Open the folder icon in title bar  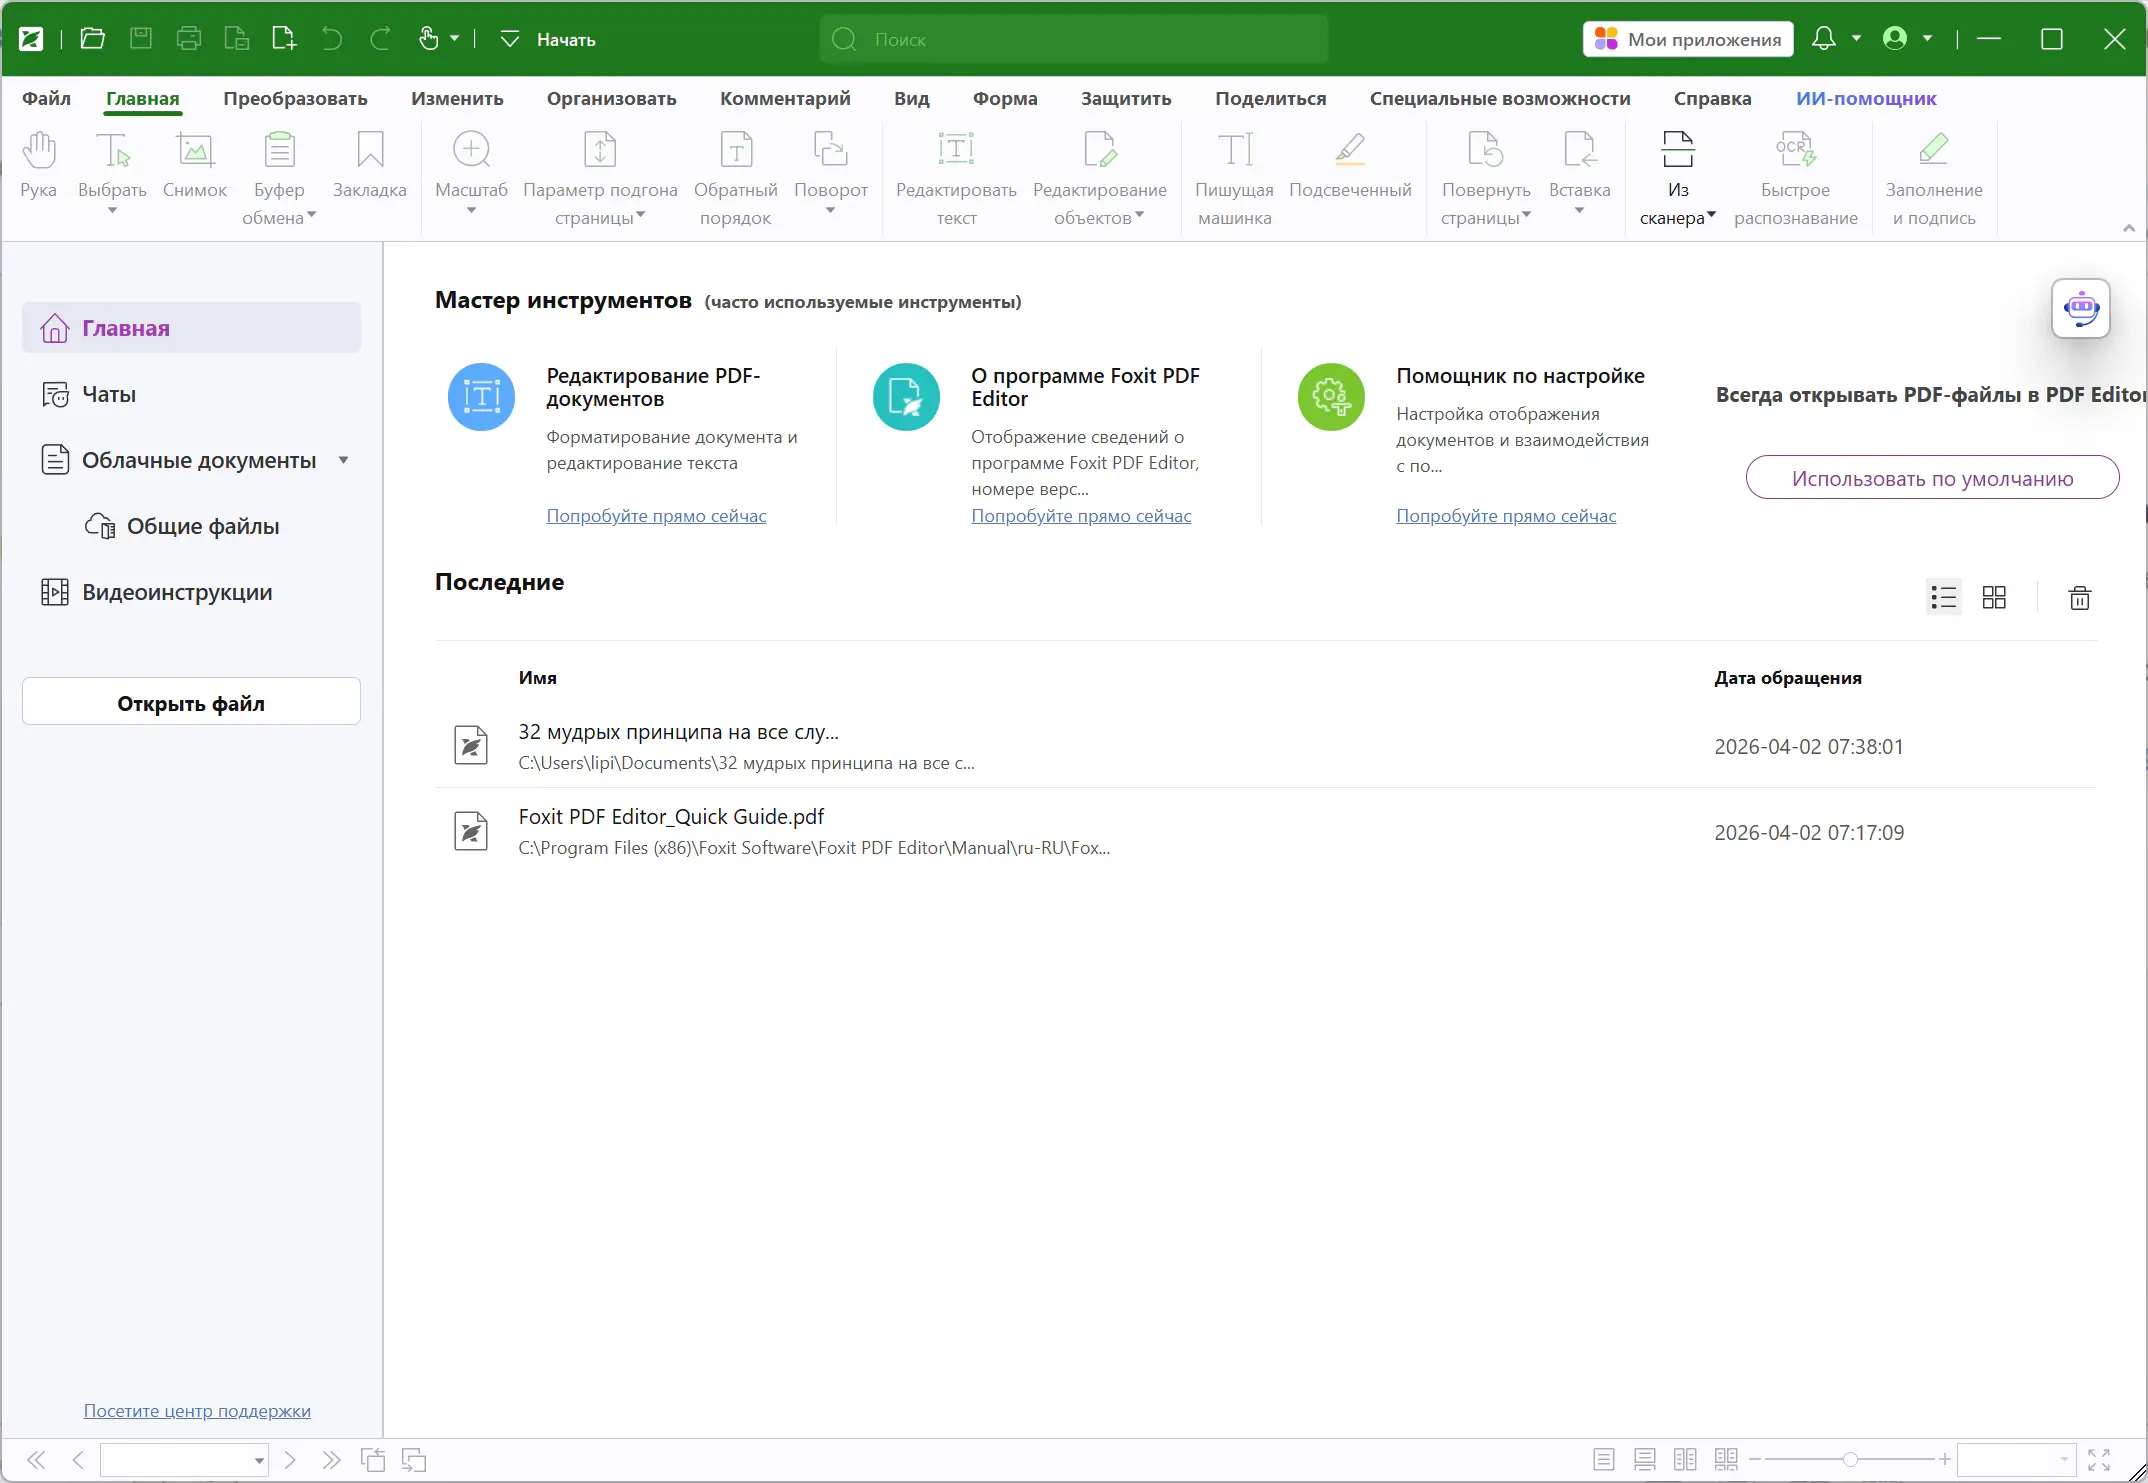point(93,39)
